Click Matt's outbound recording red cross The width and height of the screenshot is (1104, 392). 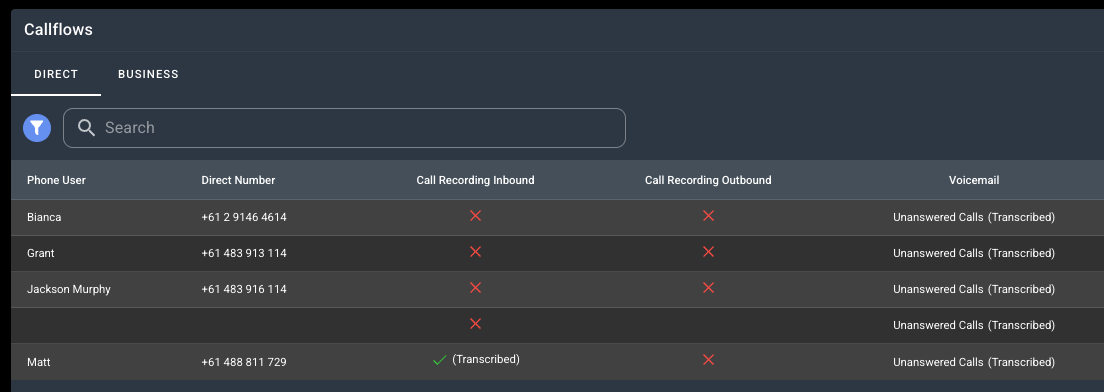click(x=708, y=360)
